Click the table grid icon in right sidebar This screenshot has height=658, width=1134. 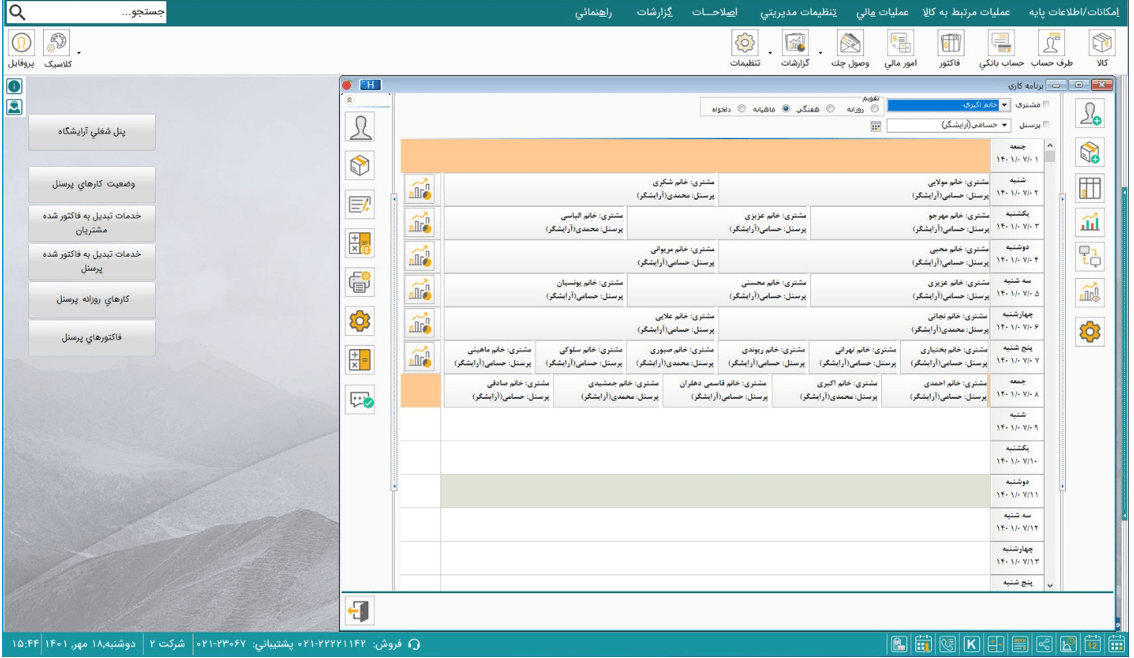1090,188
